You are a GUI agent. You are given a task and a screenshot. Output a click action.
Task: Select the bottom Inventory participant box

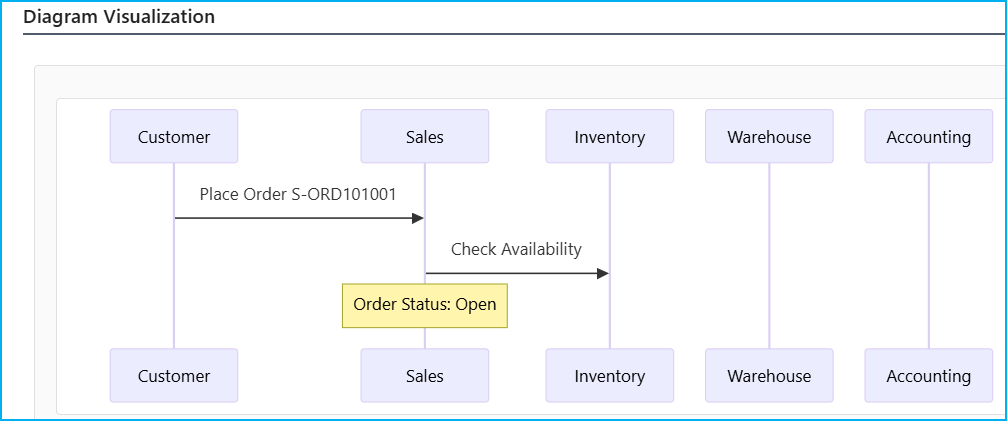pyautogui.click(x=609, y=376)
